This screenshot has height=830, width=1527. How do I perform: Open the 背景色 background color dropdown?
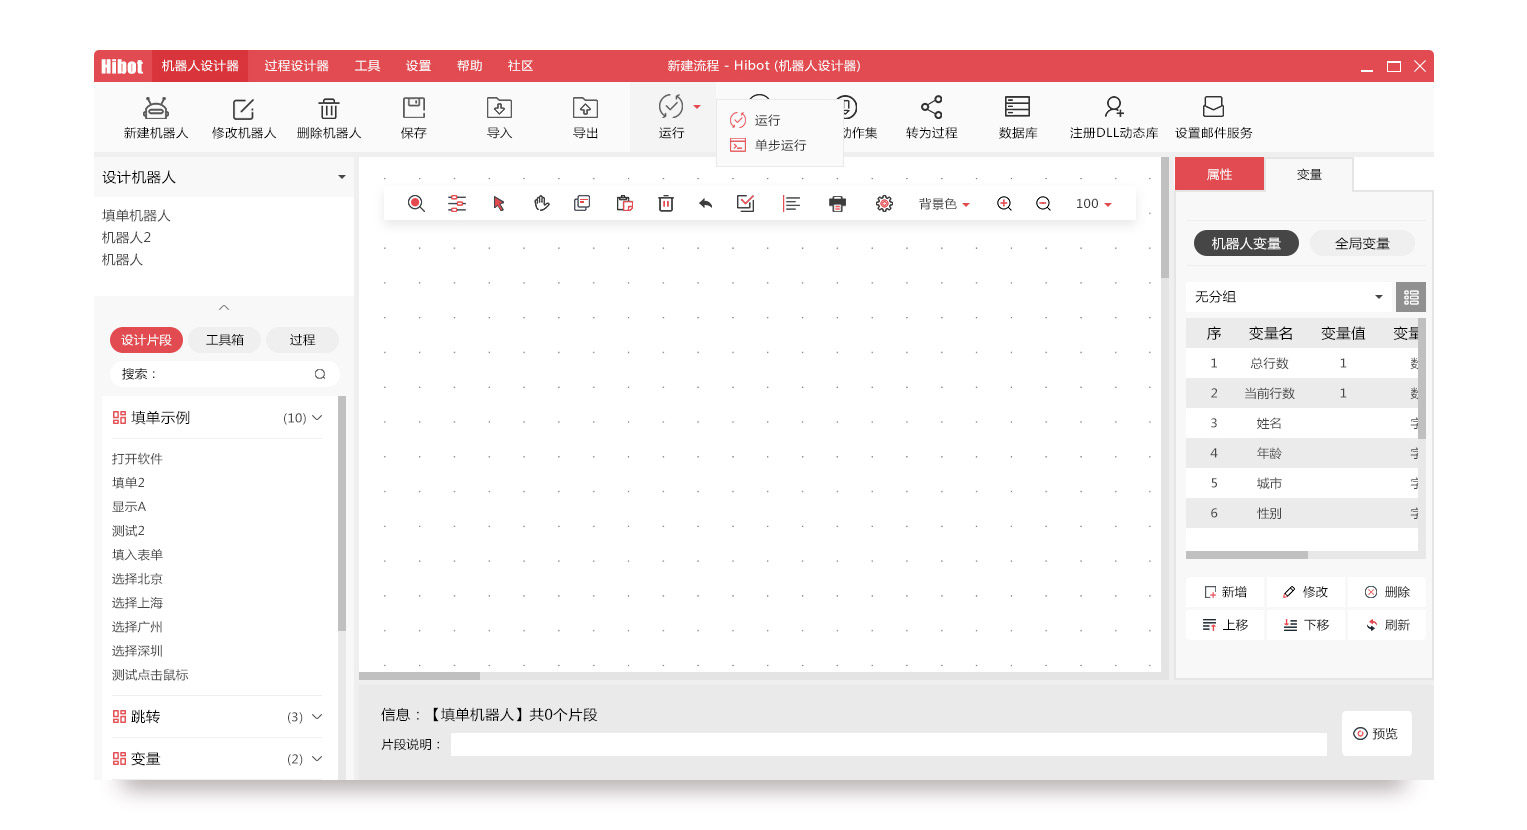tap(944, 204)
